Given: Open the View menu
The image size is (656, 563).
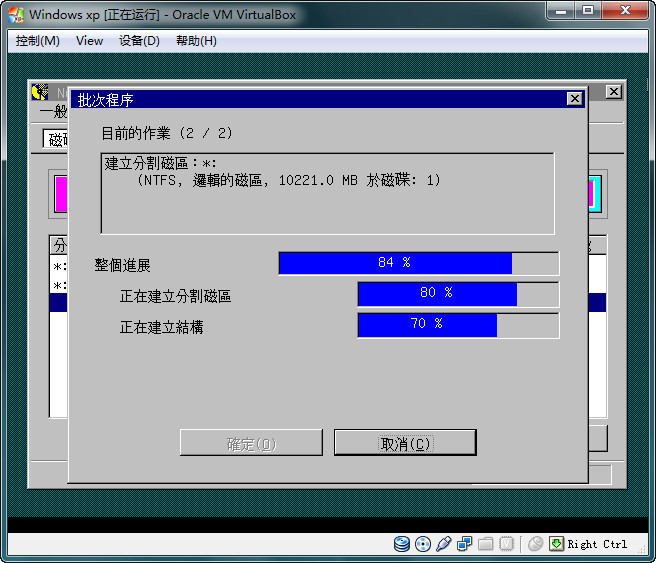Looking at the screenshot, I should point(90,41).
